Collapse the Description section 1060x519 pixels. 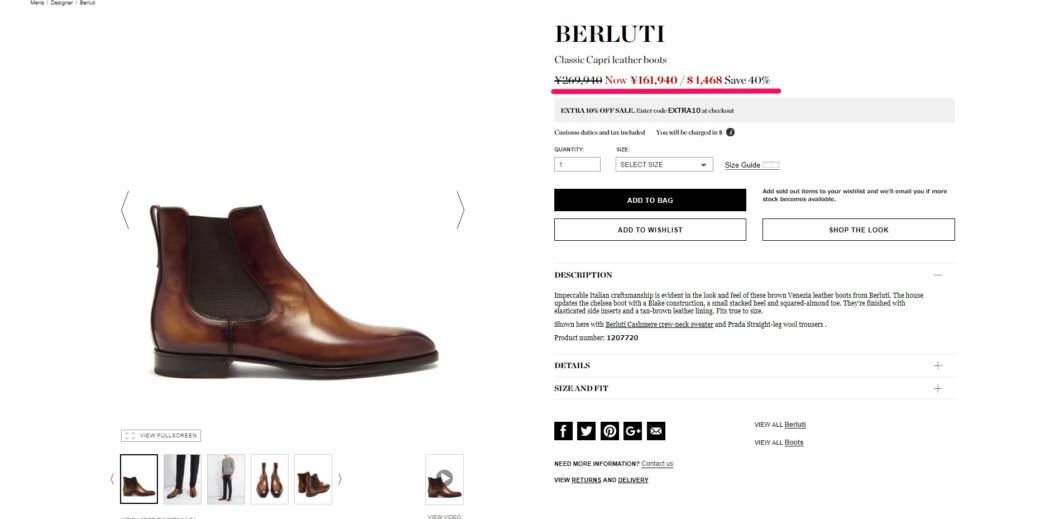(x=938, y=275)
